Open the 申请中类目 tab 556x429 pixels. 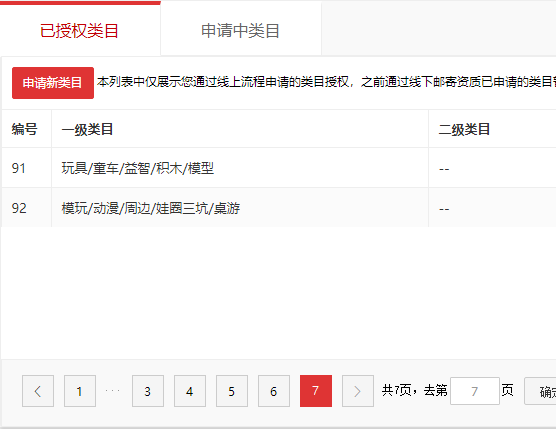(x=241, y=30)
